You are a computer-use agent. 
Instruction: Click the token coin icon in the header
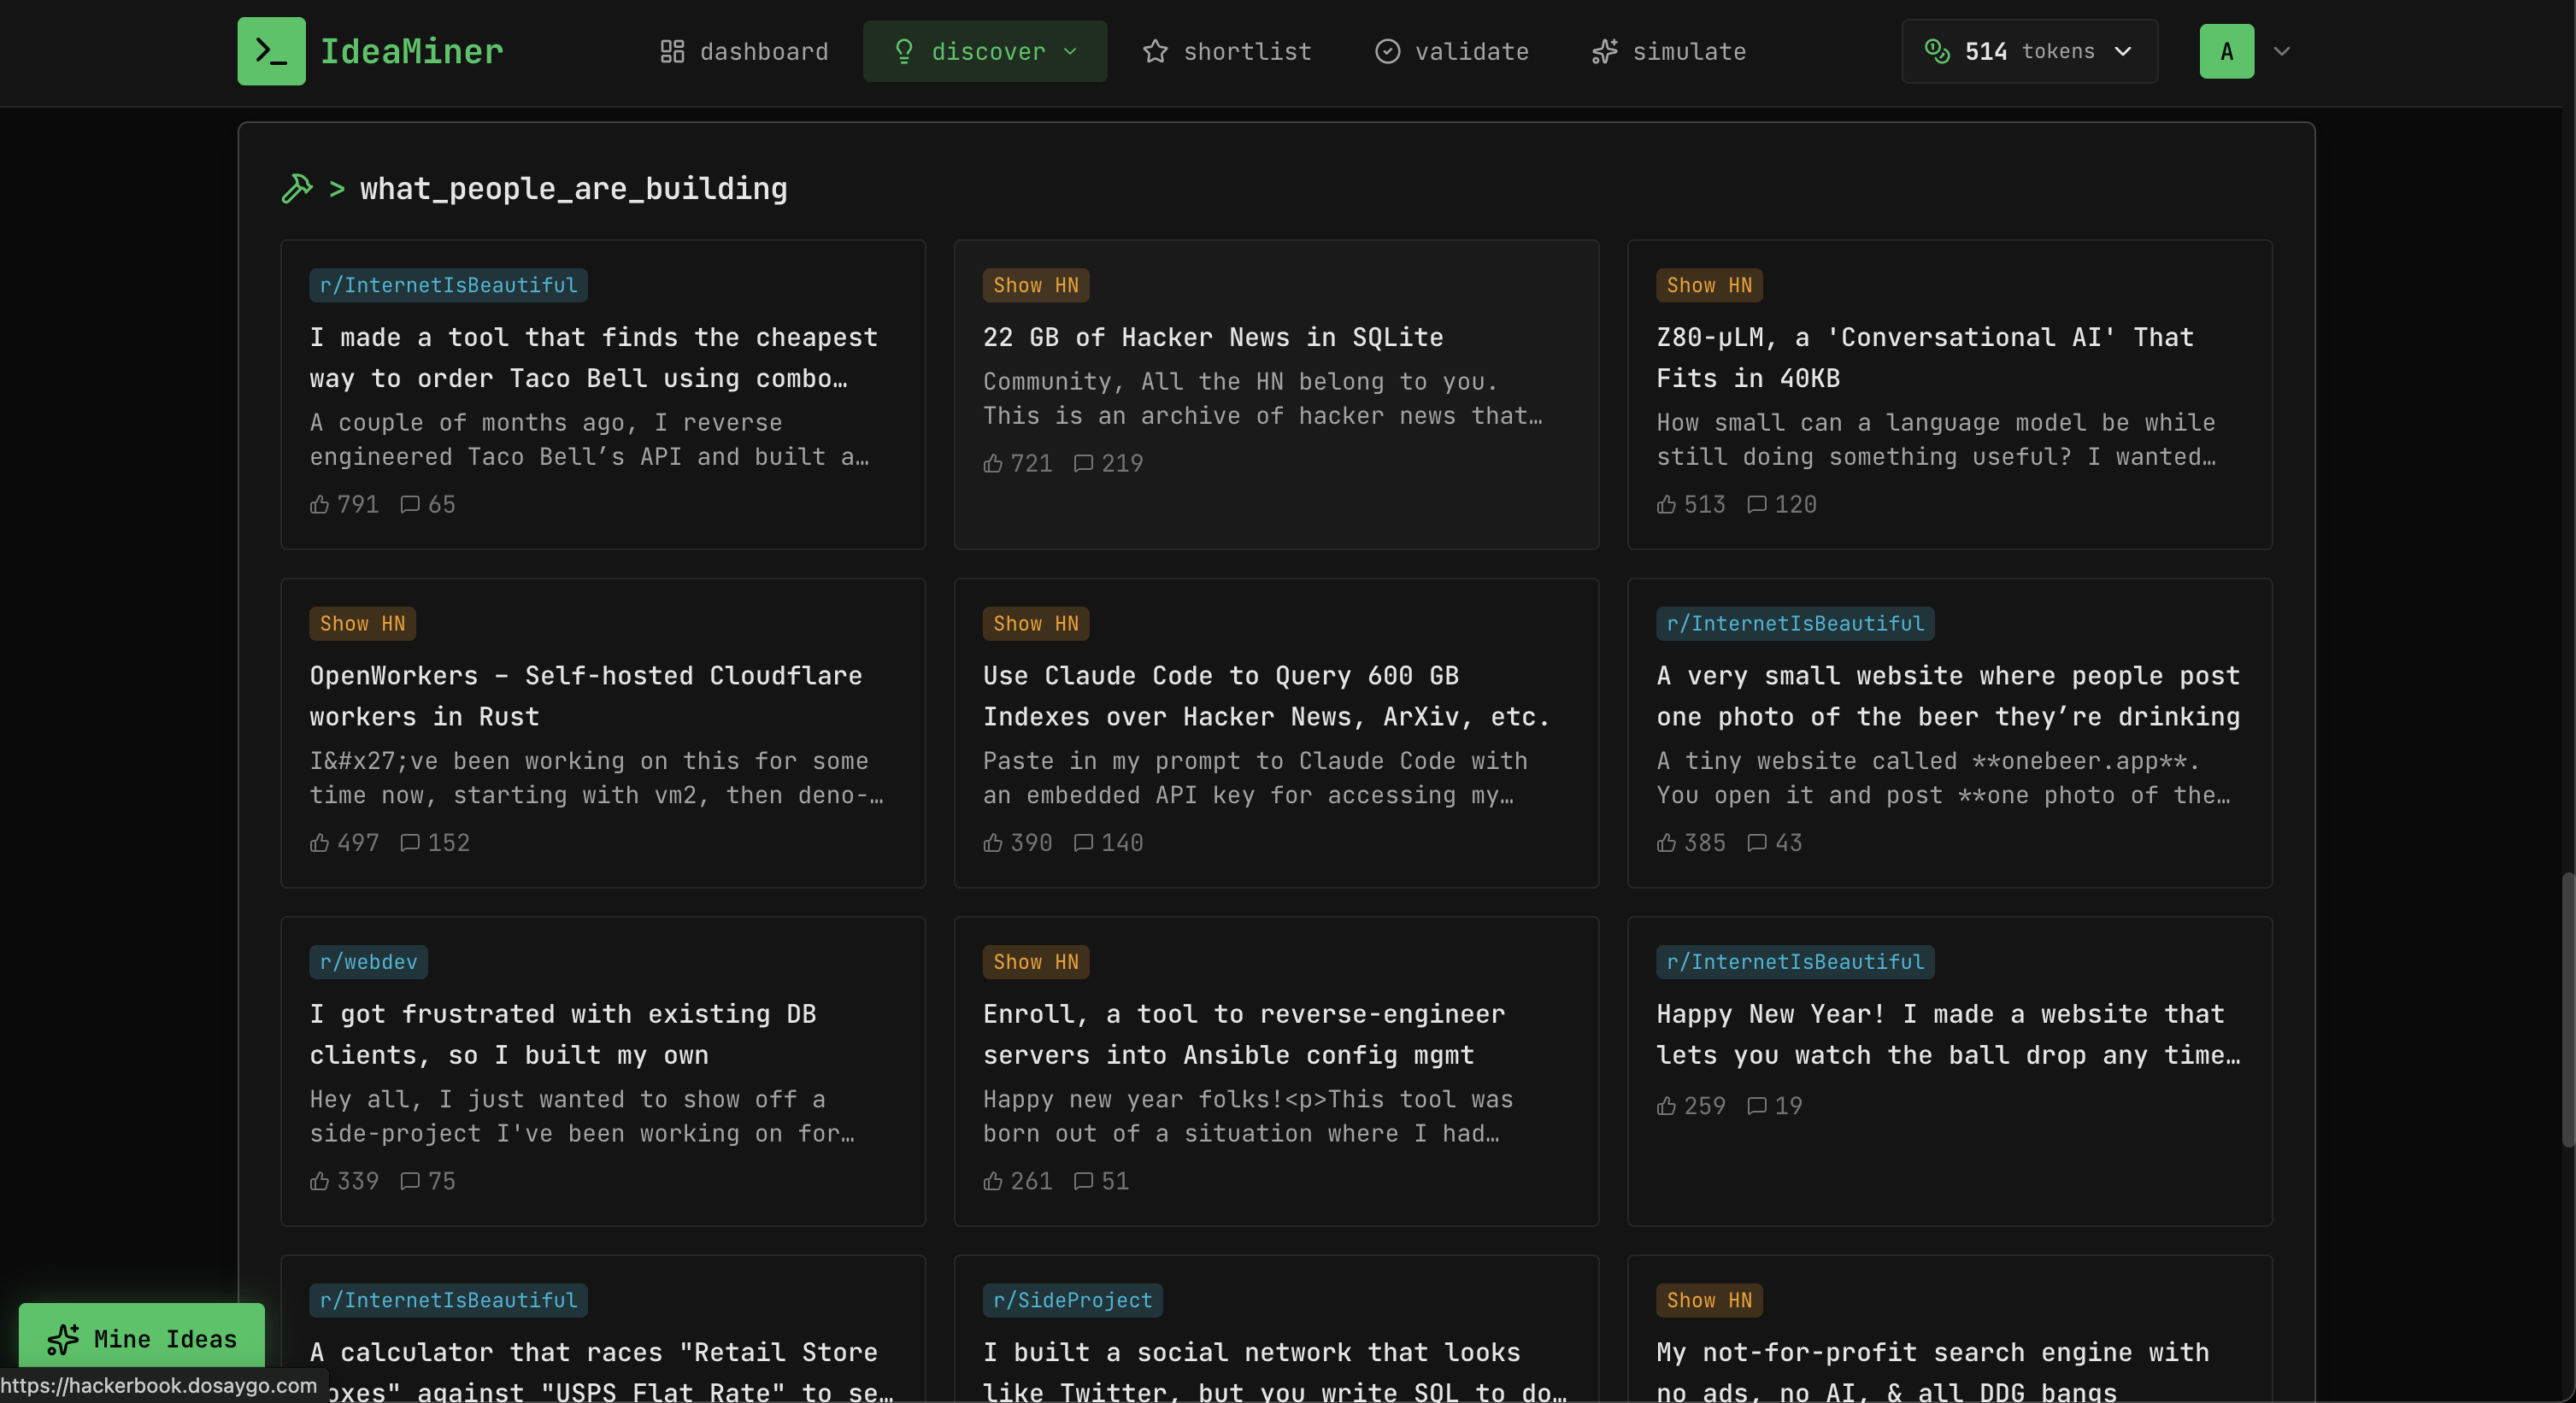click(x=1938, y=51)
